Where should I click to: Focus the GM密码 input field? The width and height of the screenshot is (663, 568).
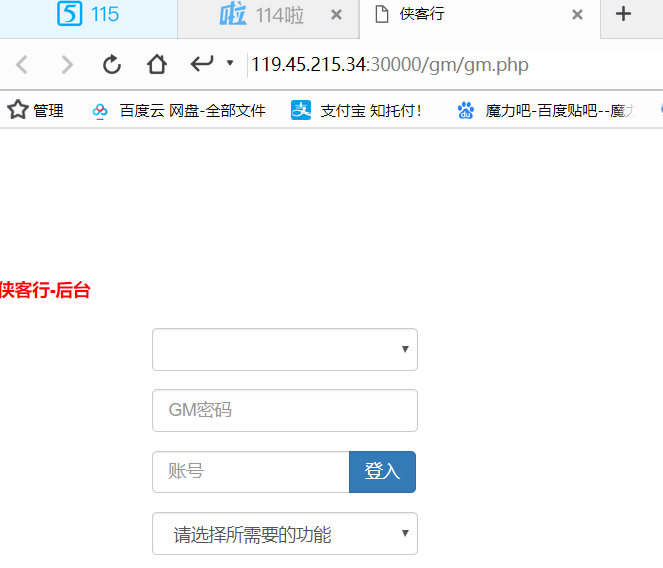[284, 410]
